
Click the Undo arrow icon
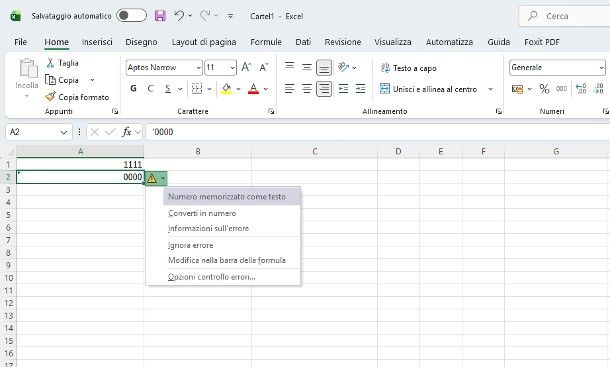[179, 16]
